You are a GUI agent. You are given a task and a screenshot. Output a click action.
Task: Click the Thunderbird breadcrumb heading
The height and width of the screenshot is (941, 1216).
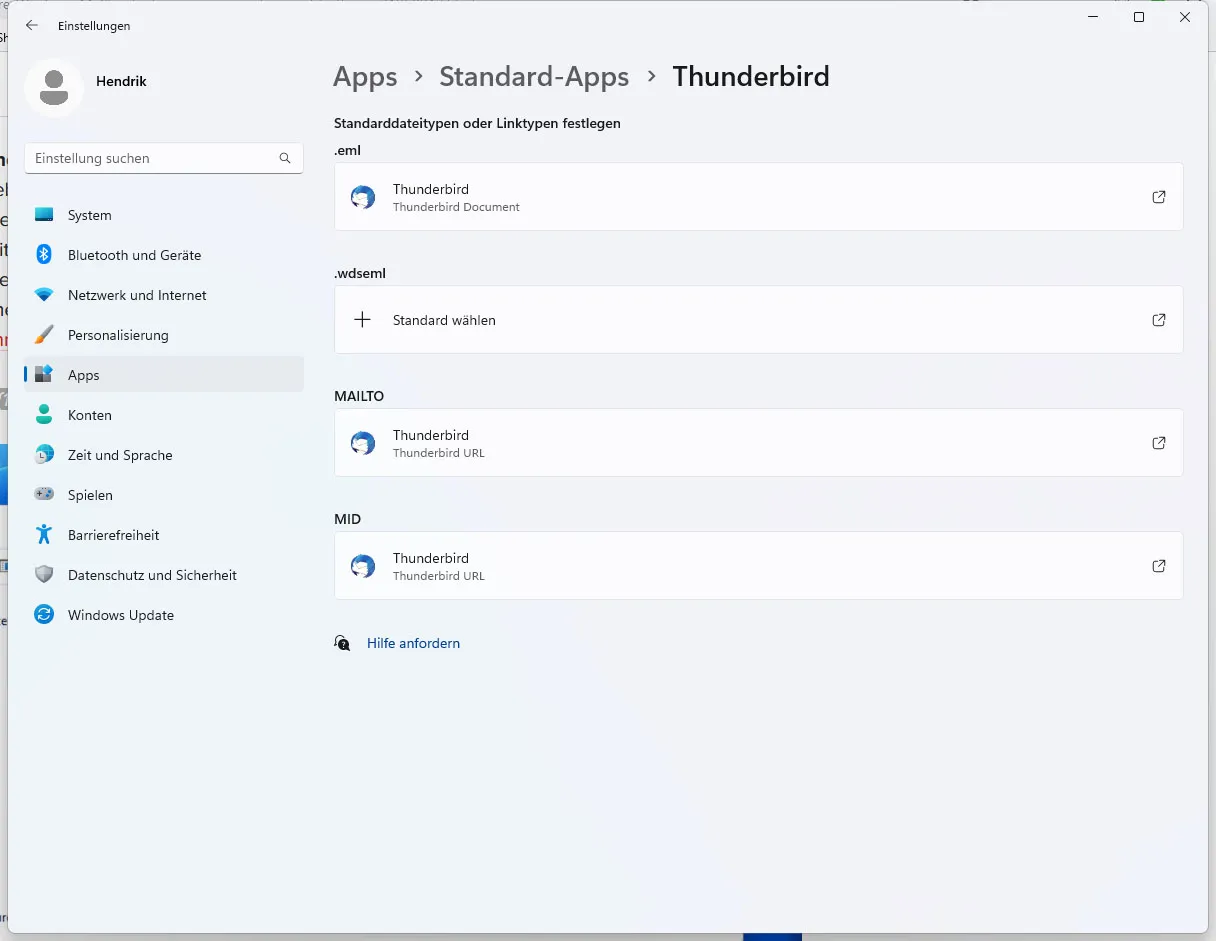point(751,77)
